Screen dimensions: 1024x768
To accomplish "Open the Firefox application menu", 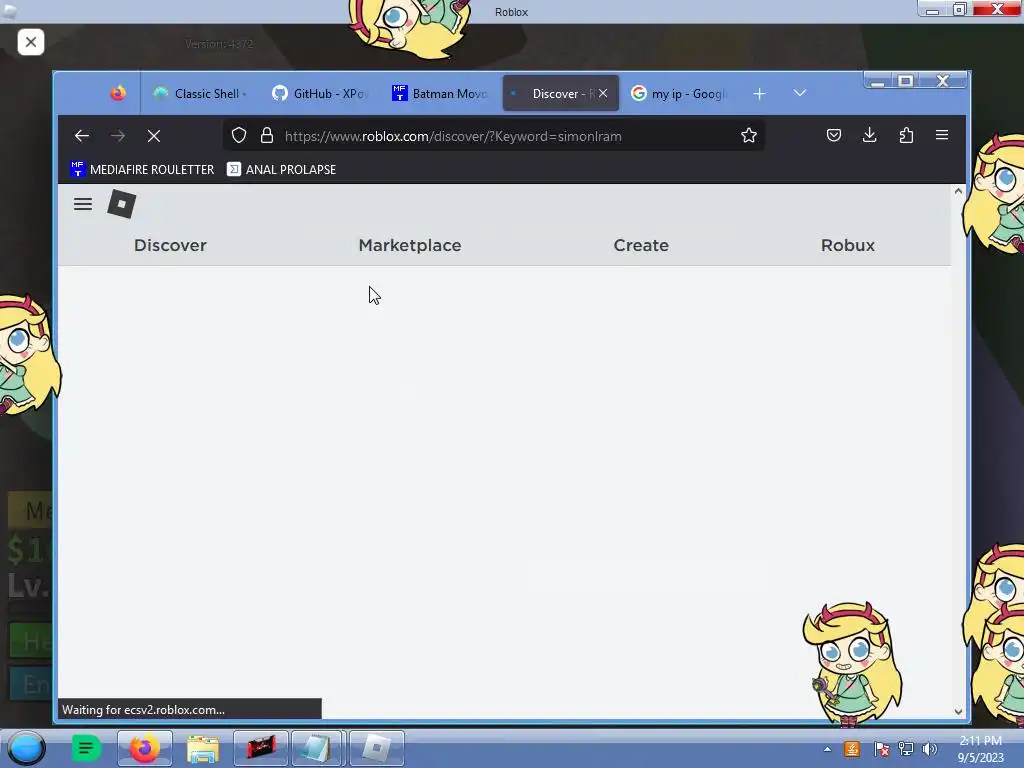I will point(942,135).
